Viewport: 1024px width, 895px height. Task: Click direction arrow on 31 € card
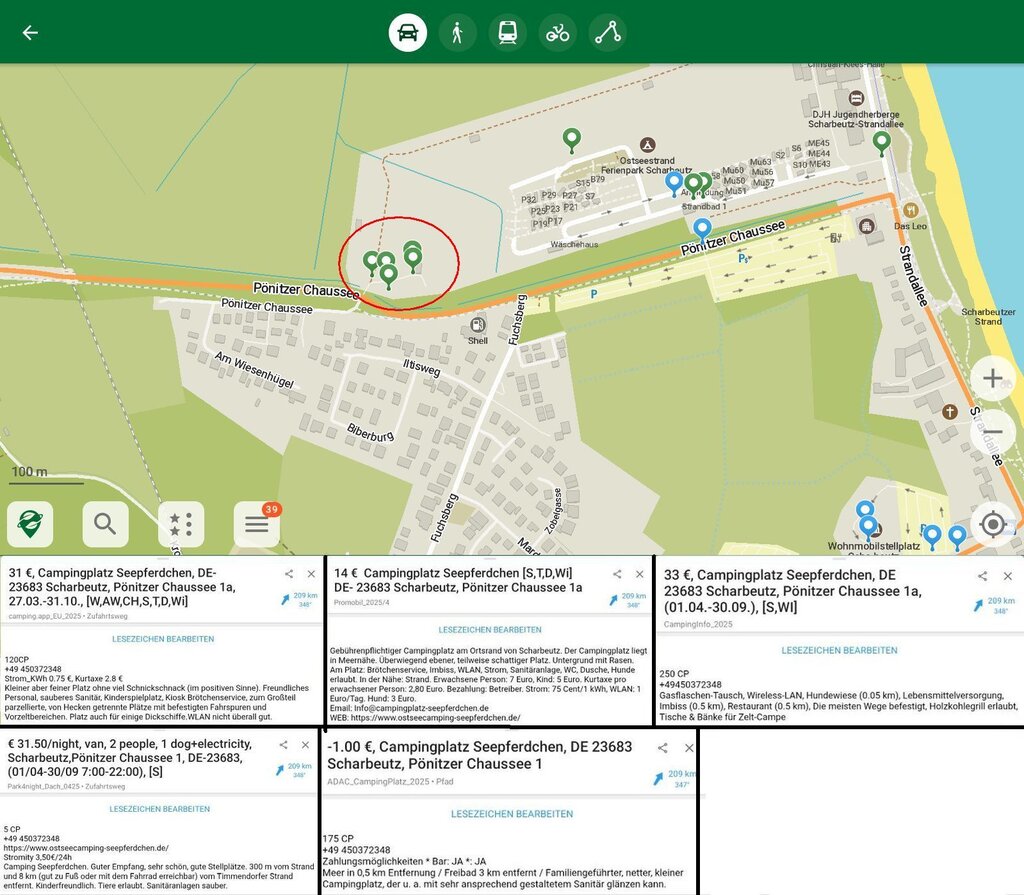point(285,599)
